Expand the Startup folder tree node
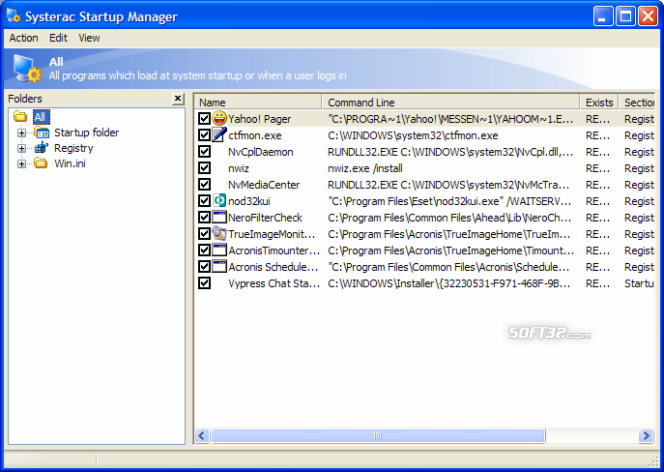 [x=21, y=133]
